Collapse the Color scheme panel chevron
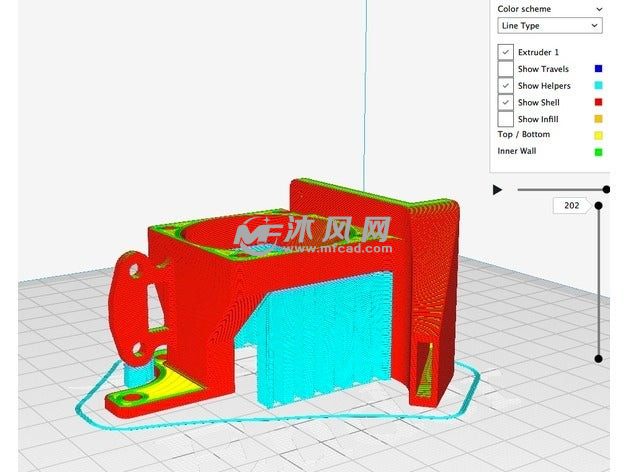Viewport: 628px width, 472px height. coord(598,8)
